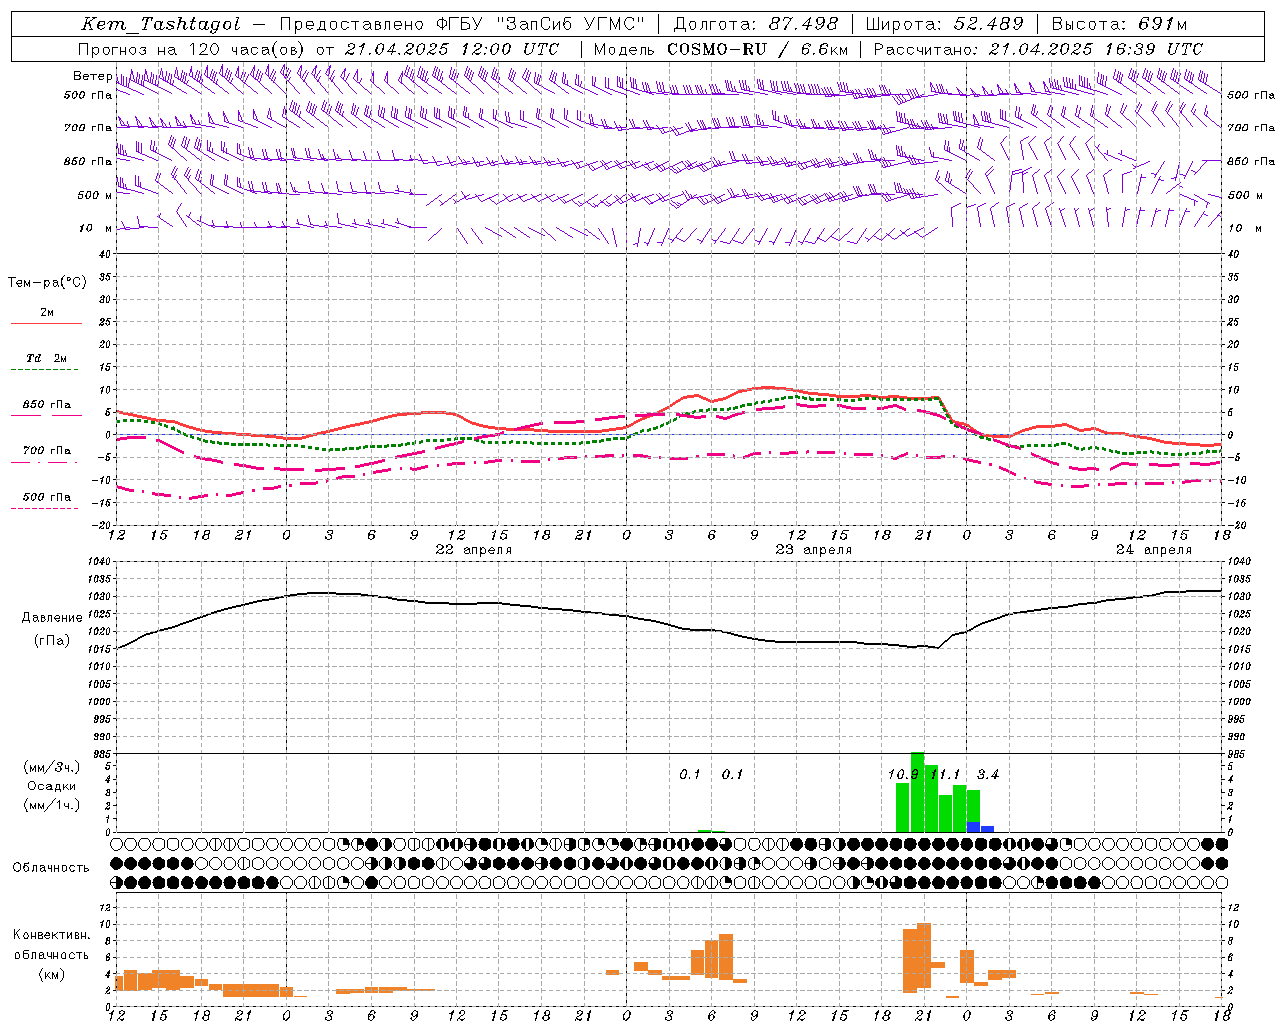Click the station name Kem_Tashtagol
This screenshot has width=1280, height=1024.
pos(161,25)
